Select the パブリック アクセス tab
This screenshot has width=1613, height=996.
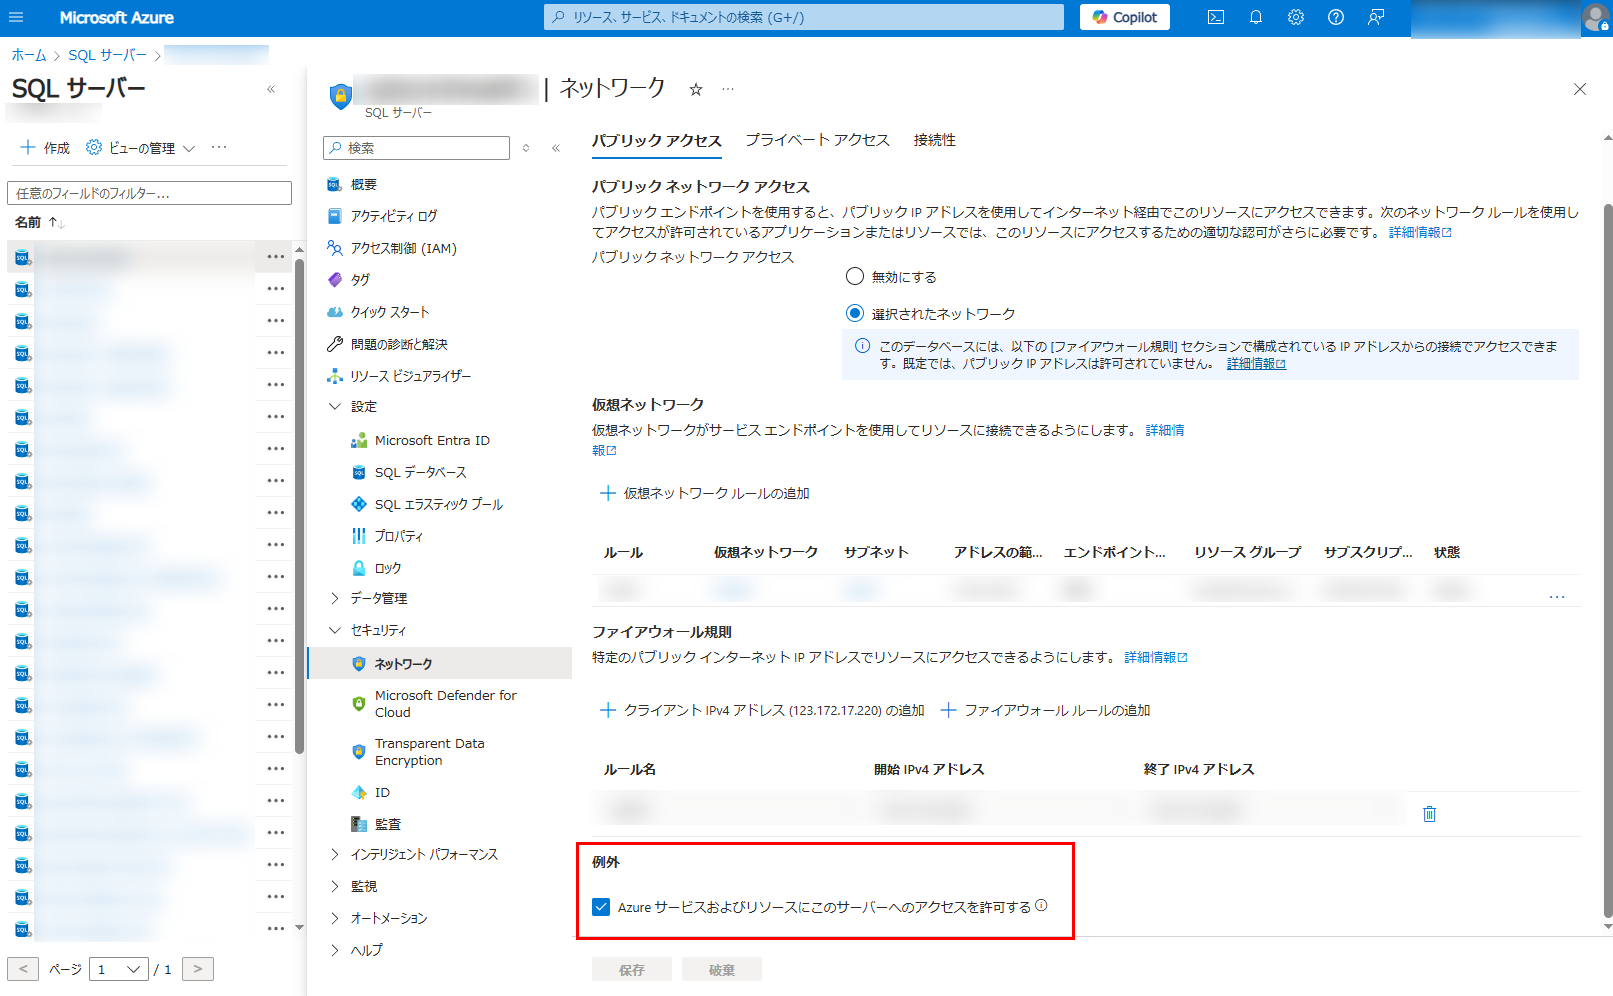point(656,141)
